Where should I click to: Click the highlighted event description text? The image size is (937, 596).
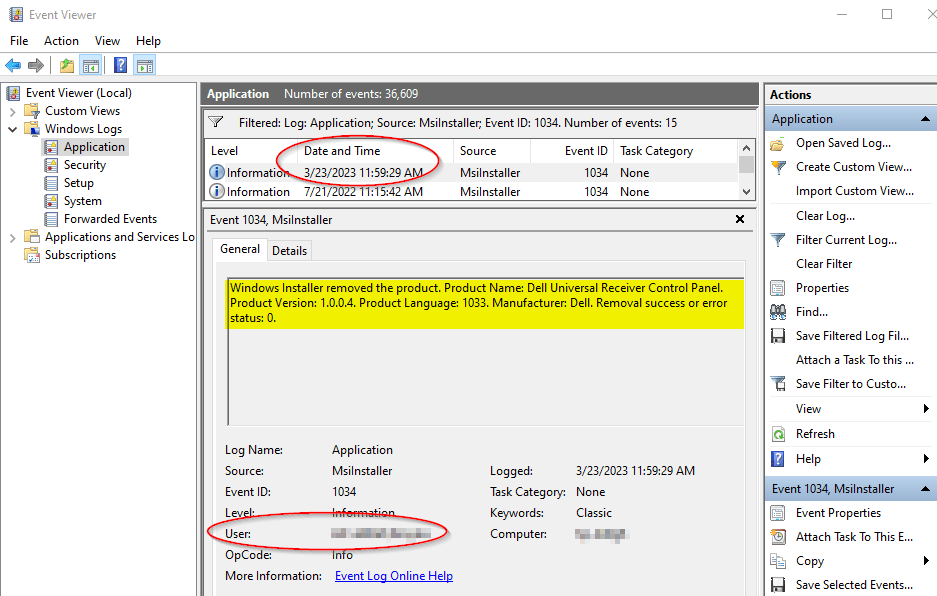(485, 303)
